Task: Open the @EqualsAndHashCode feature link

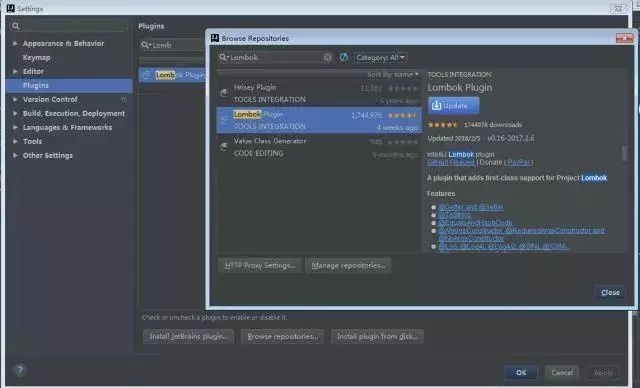Action: click(x=475, y=223)
